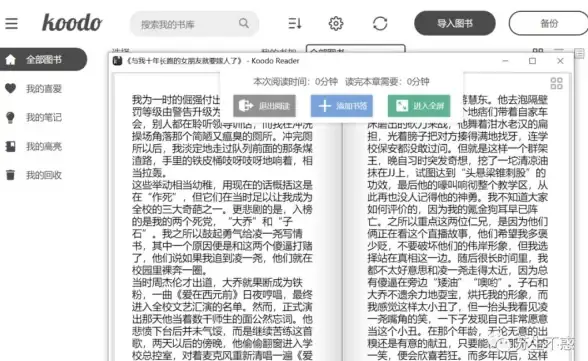The width and height of the screenshot is (588, 361).
Task: Click the koodo logo
Action: (72, 23)
